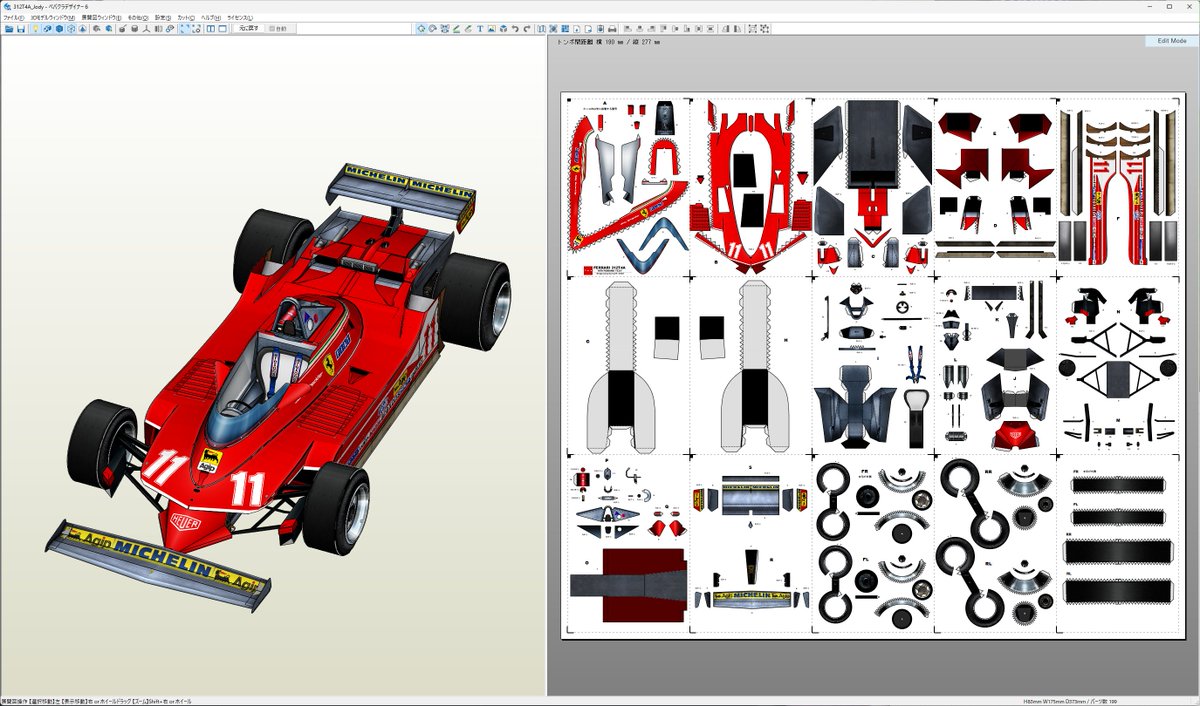
Task: Open the 展開図ウィンドウ(E) menu
Action: pyautogui.click(x=101, y=18)
